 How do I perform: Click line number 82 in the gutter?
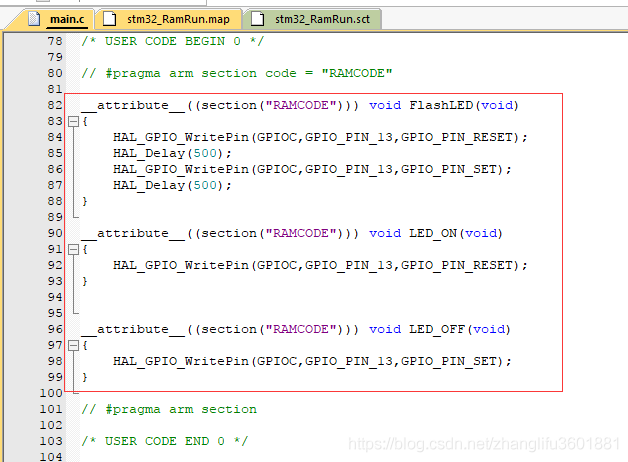[55, 105]
